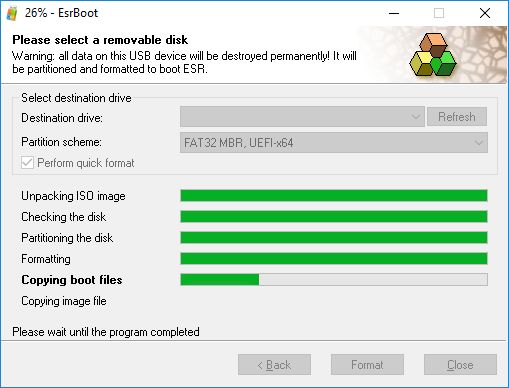
Task: Expand the Partition scheme combo box
Action: point(334,143)
